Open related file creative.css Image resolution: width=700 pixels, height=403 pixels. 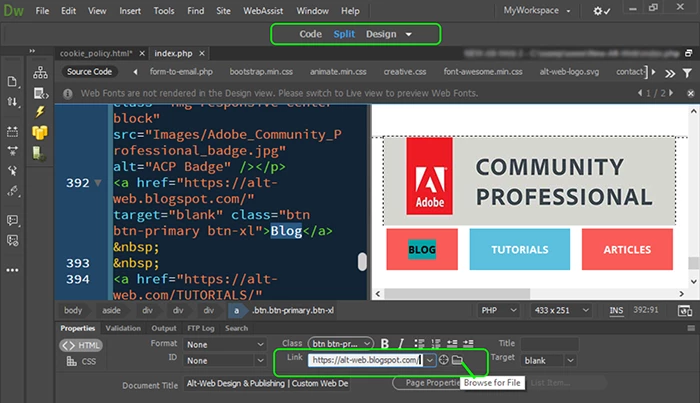(x=405, y=72)
